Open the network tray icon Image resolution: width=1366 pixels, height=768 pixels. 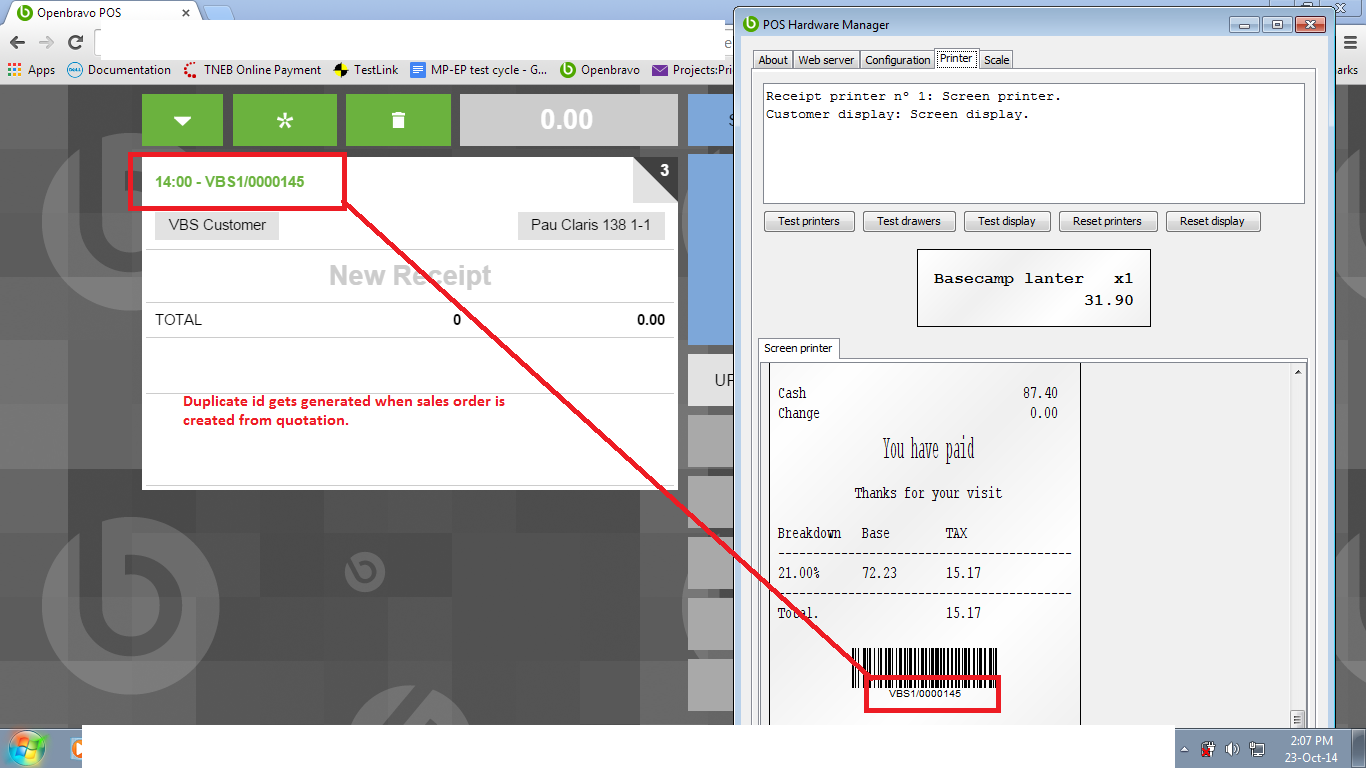1255,749
